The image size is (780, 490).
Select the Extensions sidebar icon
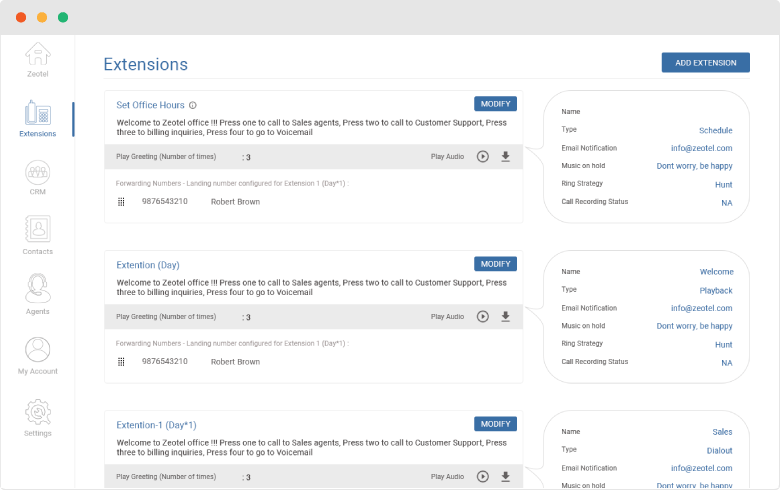point(37,113)
